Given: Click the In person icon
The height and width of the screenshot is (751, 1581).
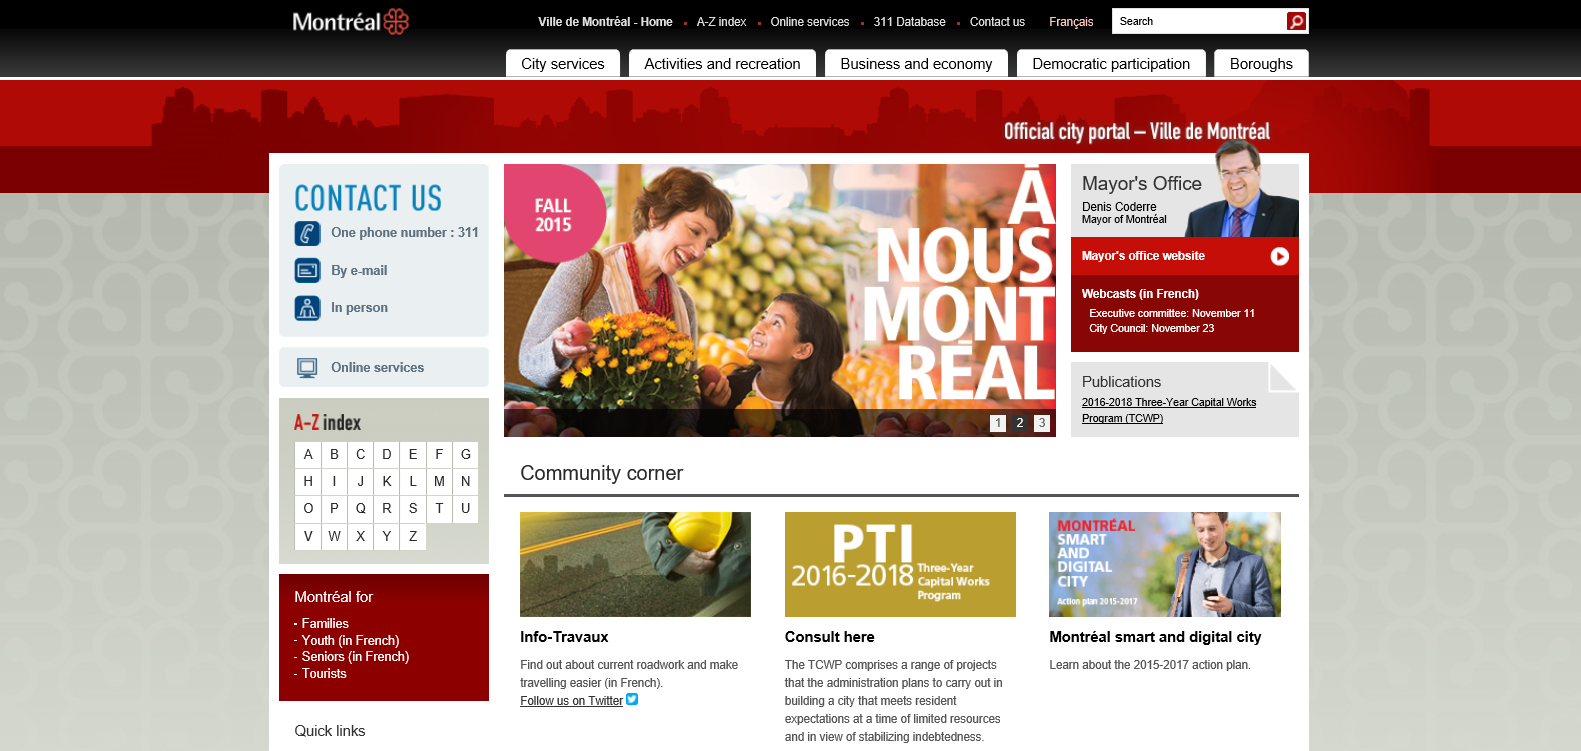Looking at the screenshot, I should [307, 308].
